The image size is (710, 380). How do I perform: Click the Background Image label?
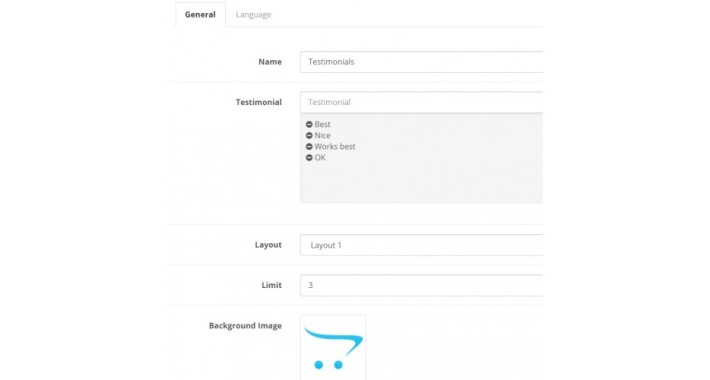245,326
